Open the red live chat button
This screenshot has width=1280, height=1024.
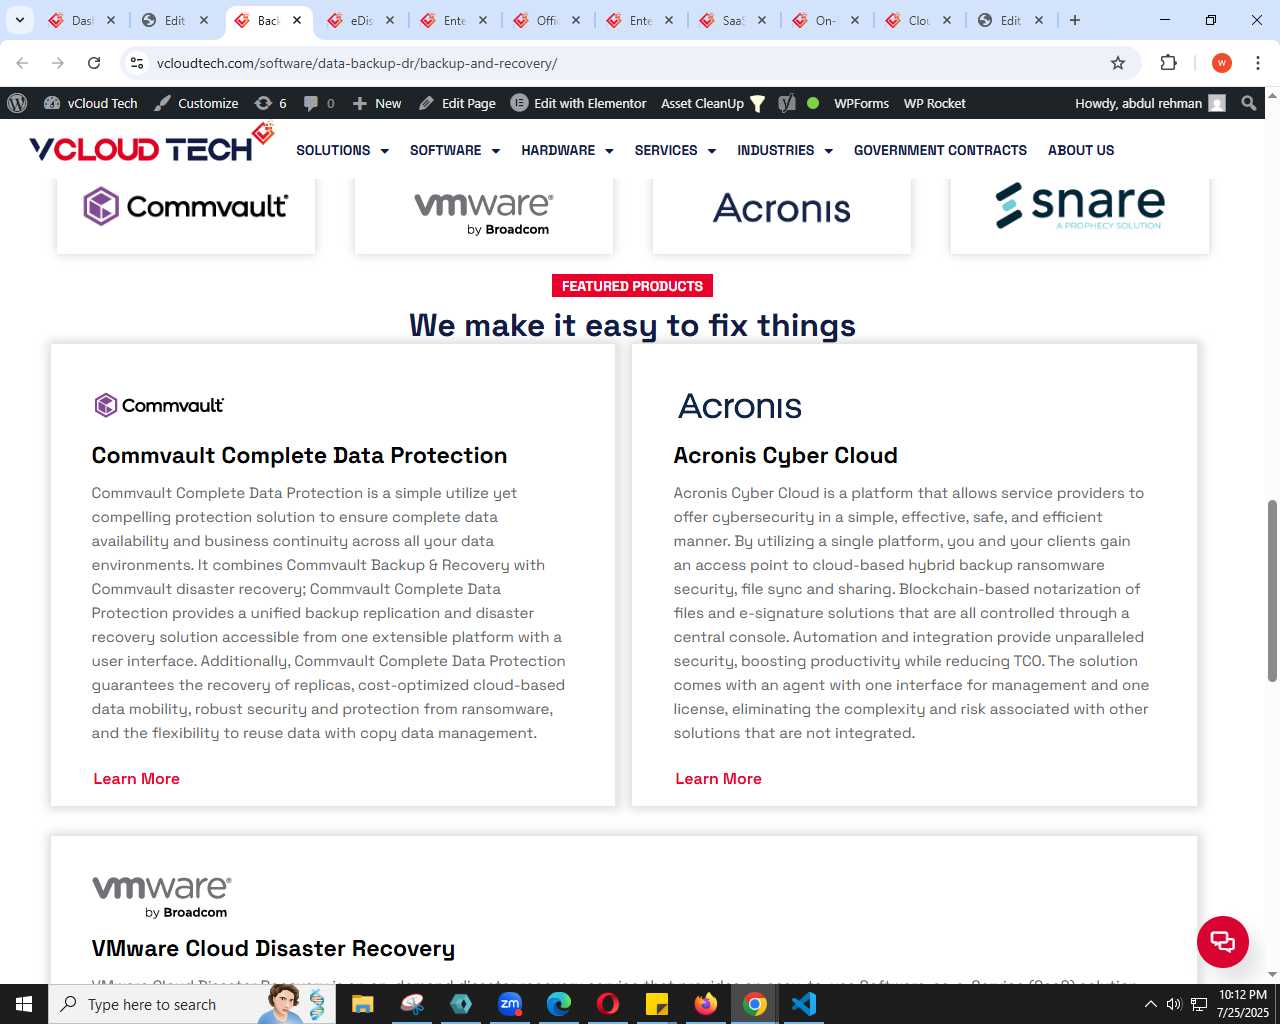pyautogui.click(x=1222, y=941)
